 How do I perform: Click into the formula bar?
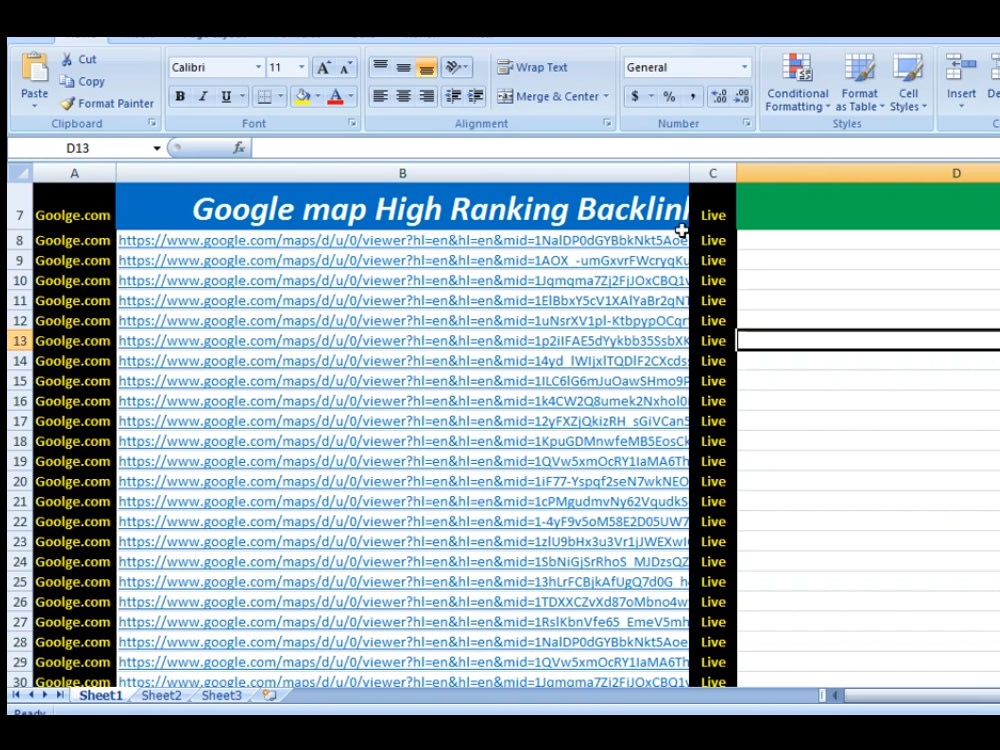tap(625, 148)
